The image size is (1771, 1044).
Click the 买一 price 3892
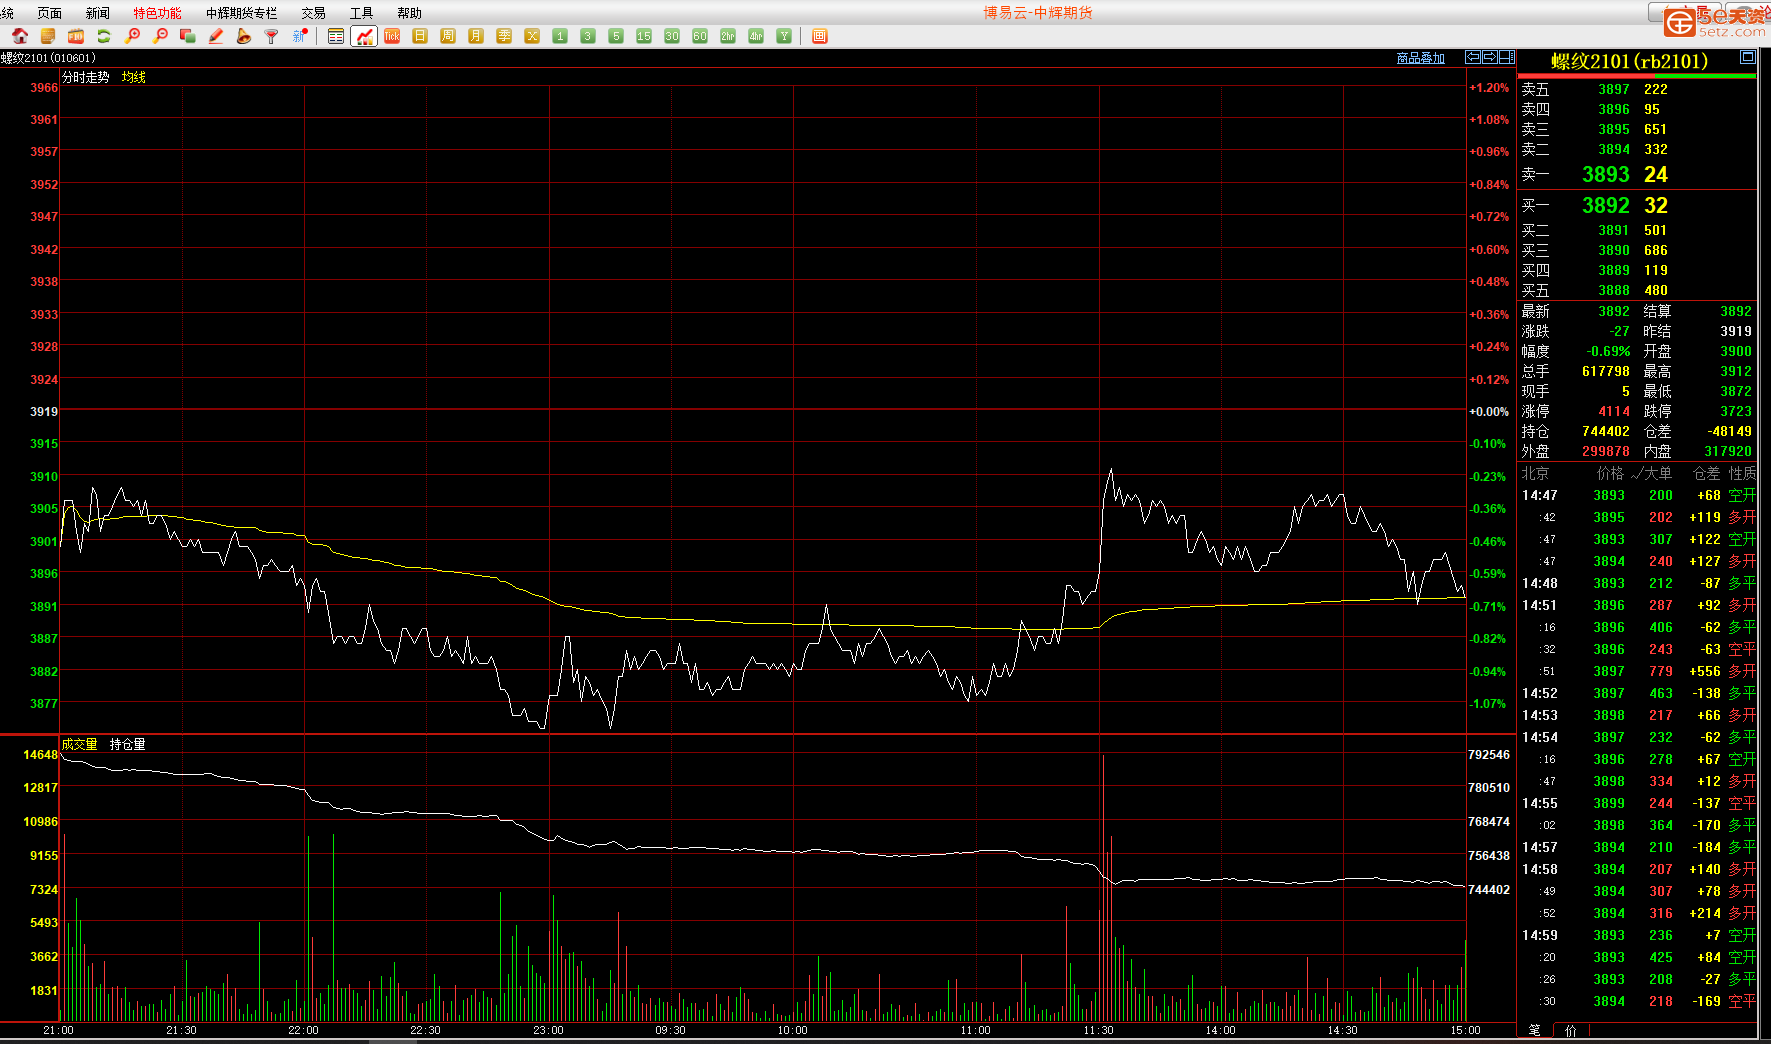click(1606, 205)
